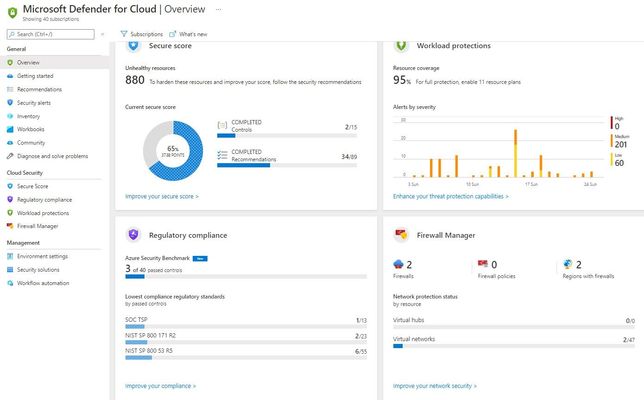The width and height of the screenshot is (644, 400).
Task: Click the NIST SP 800 53 R5 row
Action: [x=246, y=354]
